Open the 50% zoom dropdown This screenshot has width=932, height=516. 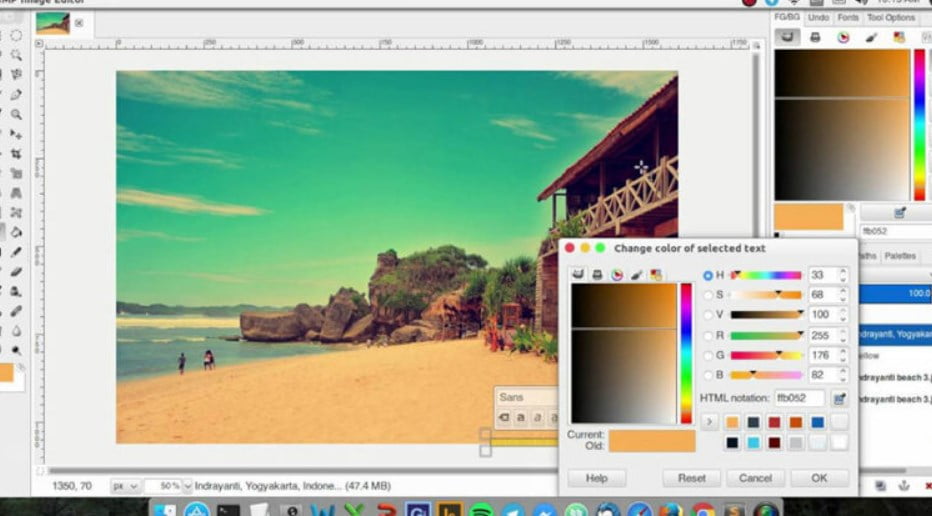[188, 486]
